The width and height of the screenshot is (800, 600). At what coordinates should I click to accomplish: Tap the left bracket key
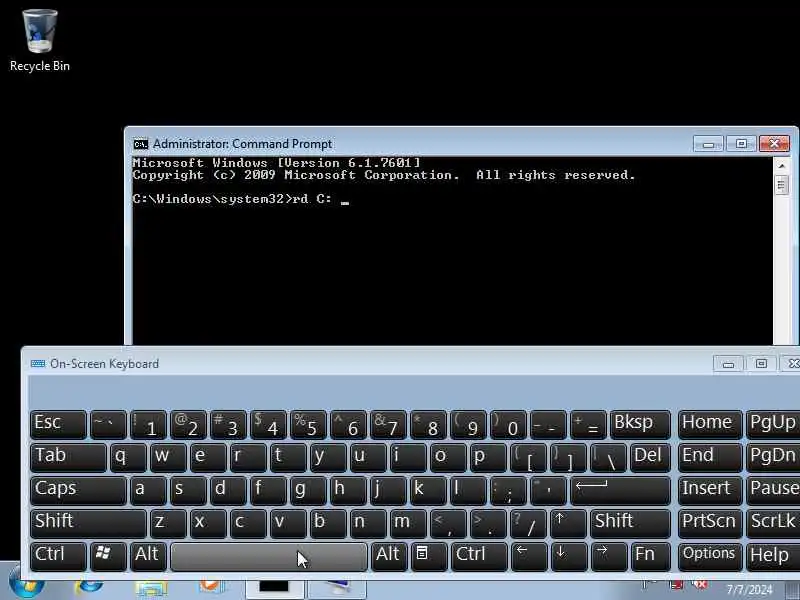(528, 458)
